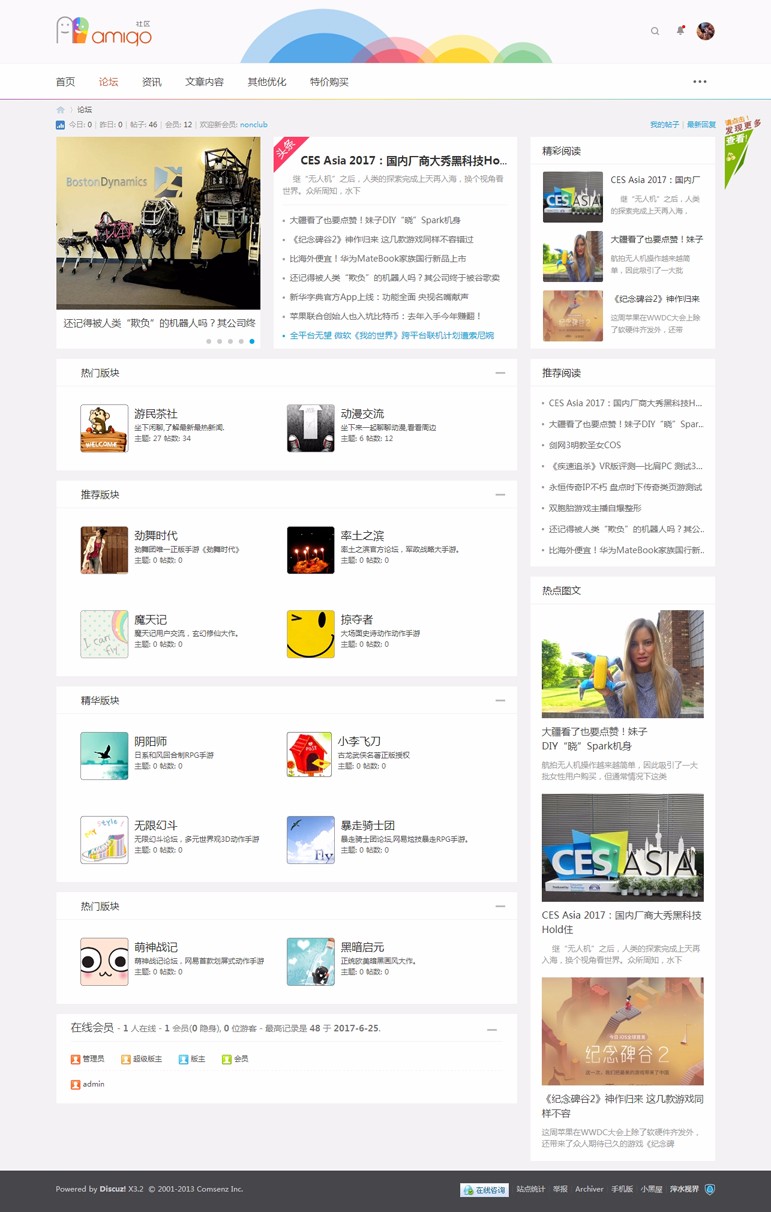This screenshot has height=1212, width=771.
Task: Collapse the first 热门版块 section
Action: pos(500,373)
